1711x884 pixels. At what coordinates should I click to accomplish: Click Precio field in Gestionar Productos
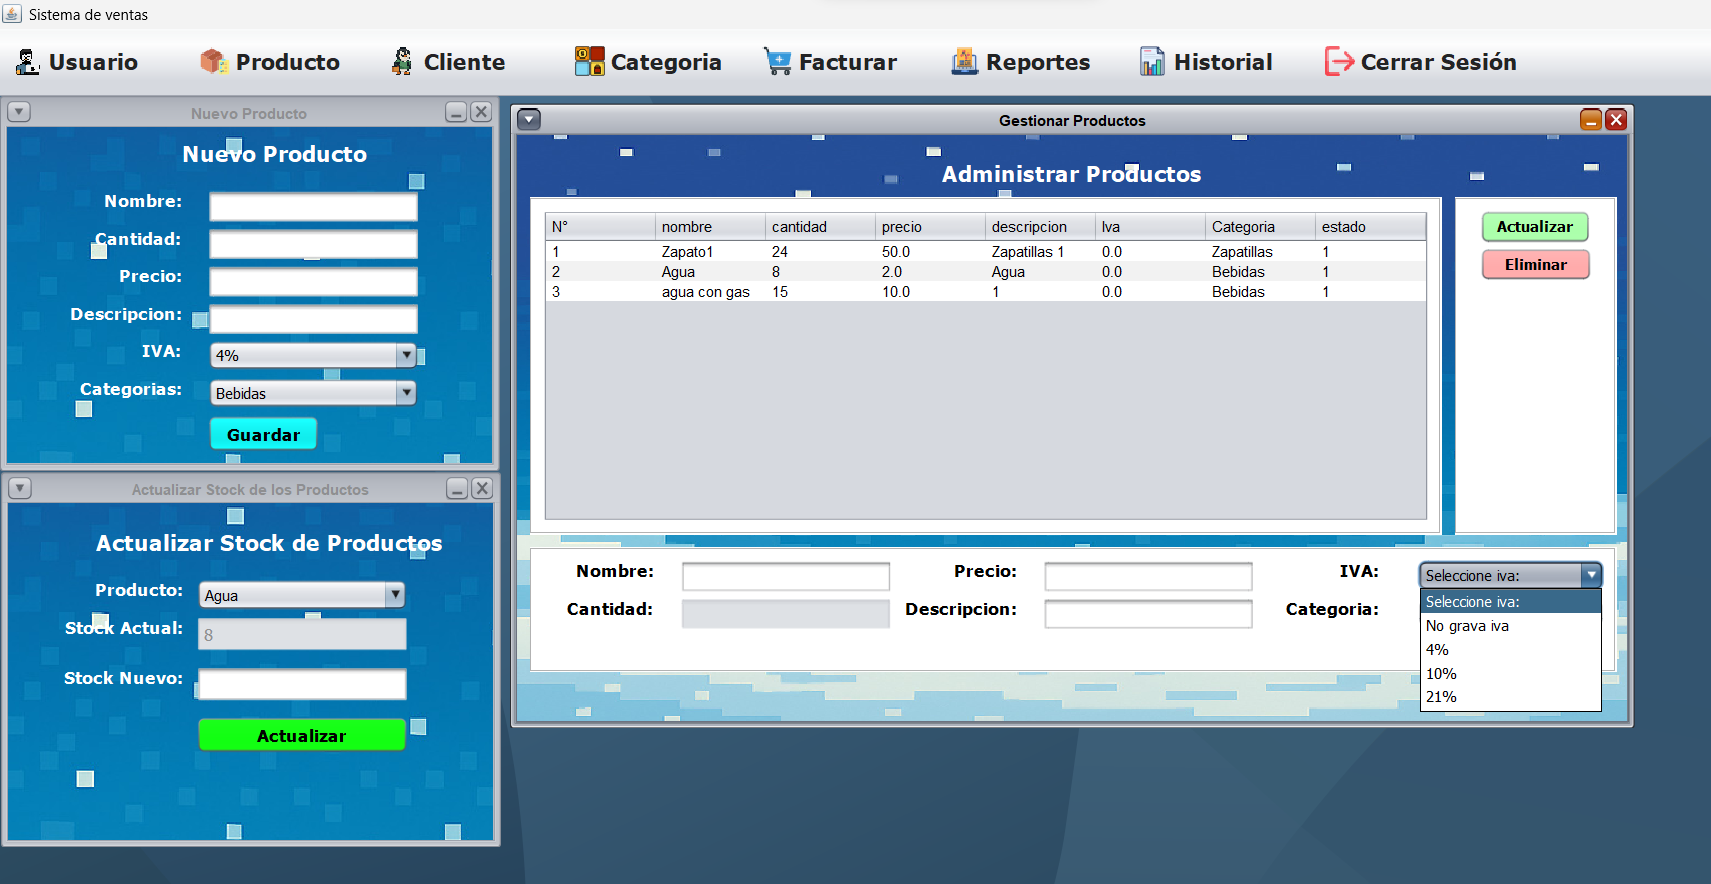click(1148, 576)
